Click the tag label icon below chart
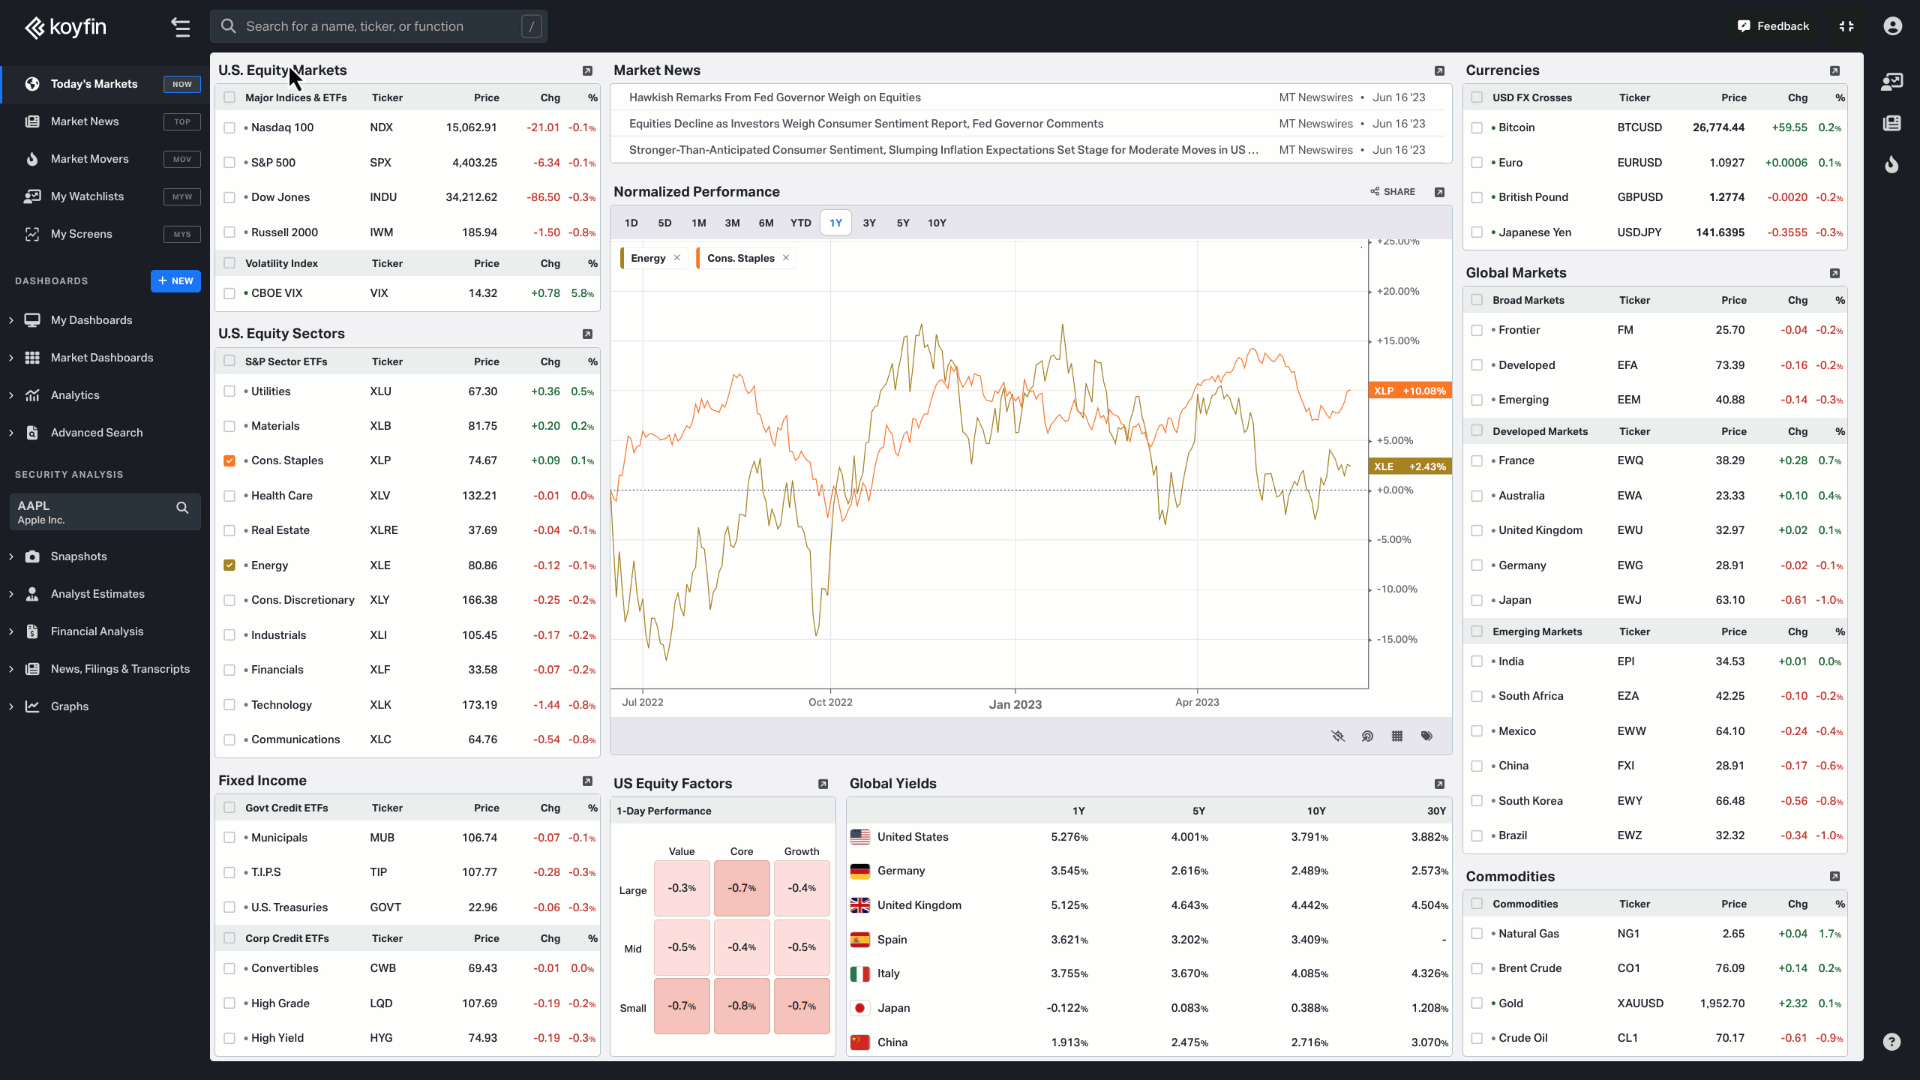1920x1080 pixels. tap(1427, 736)
